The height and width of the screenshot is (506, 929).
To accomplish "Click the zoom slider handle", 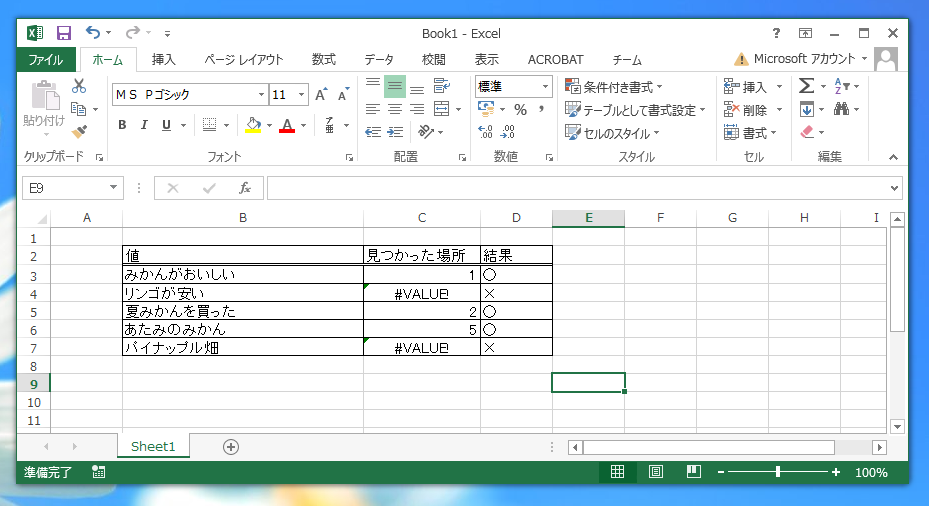I will click(777, 472).
